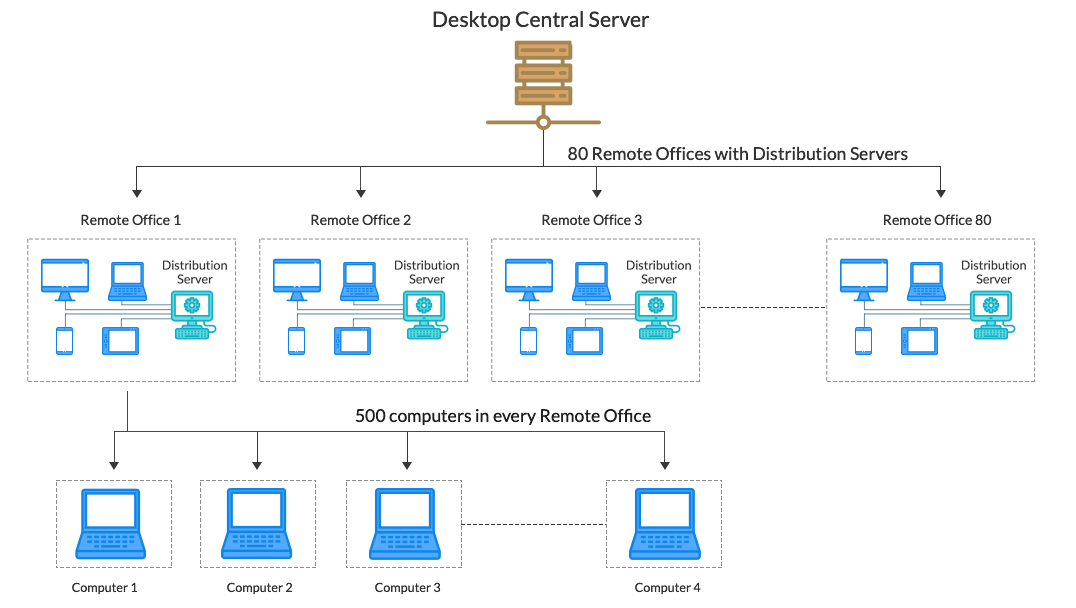The image size is (1076, 608).
Task: Select the desktop monitor icon in Remote Office 1
Action: click(65, 280)
